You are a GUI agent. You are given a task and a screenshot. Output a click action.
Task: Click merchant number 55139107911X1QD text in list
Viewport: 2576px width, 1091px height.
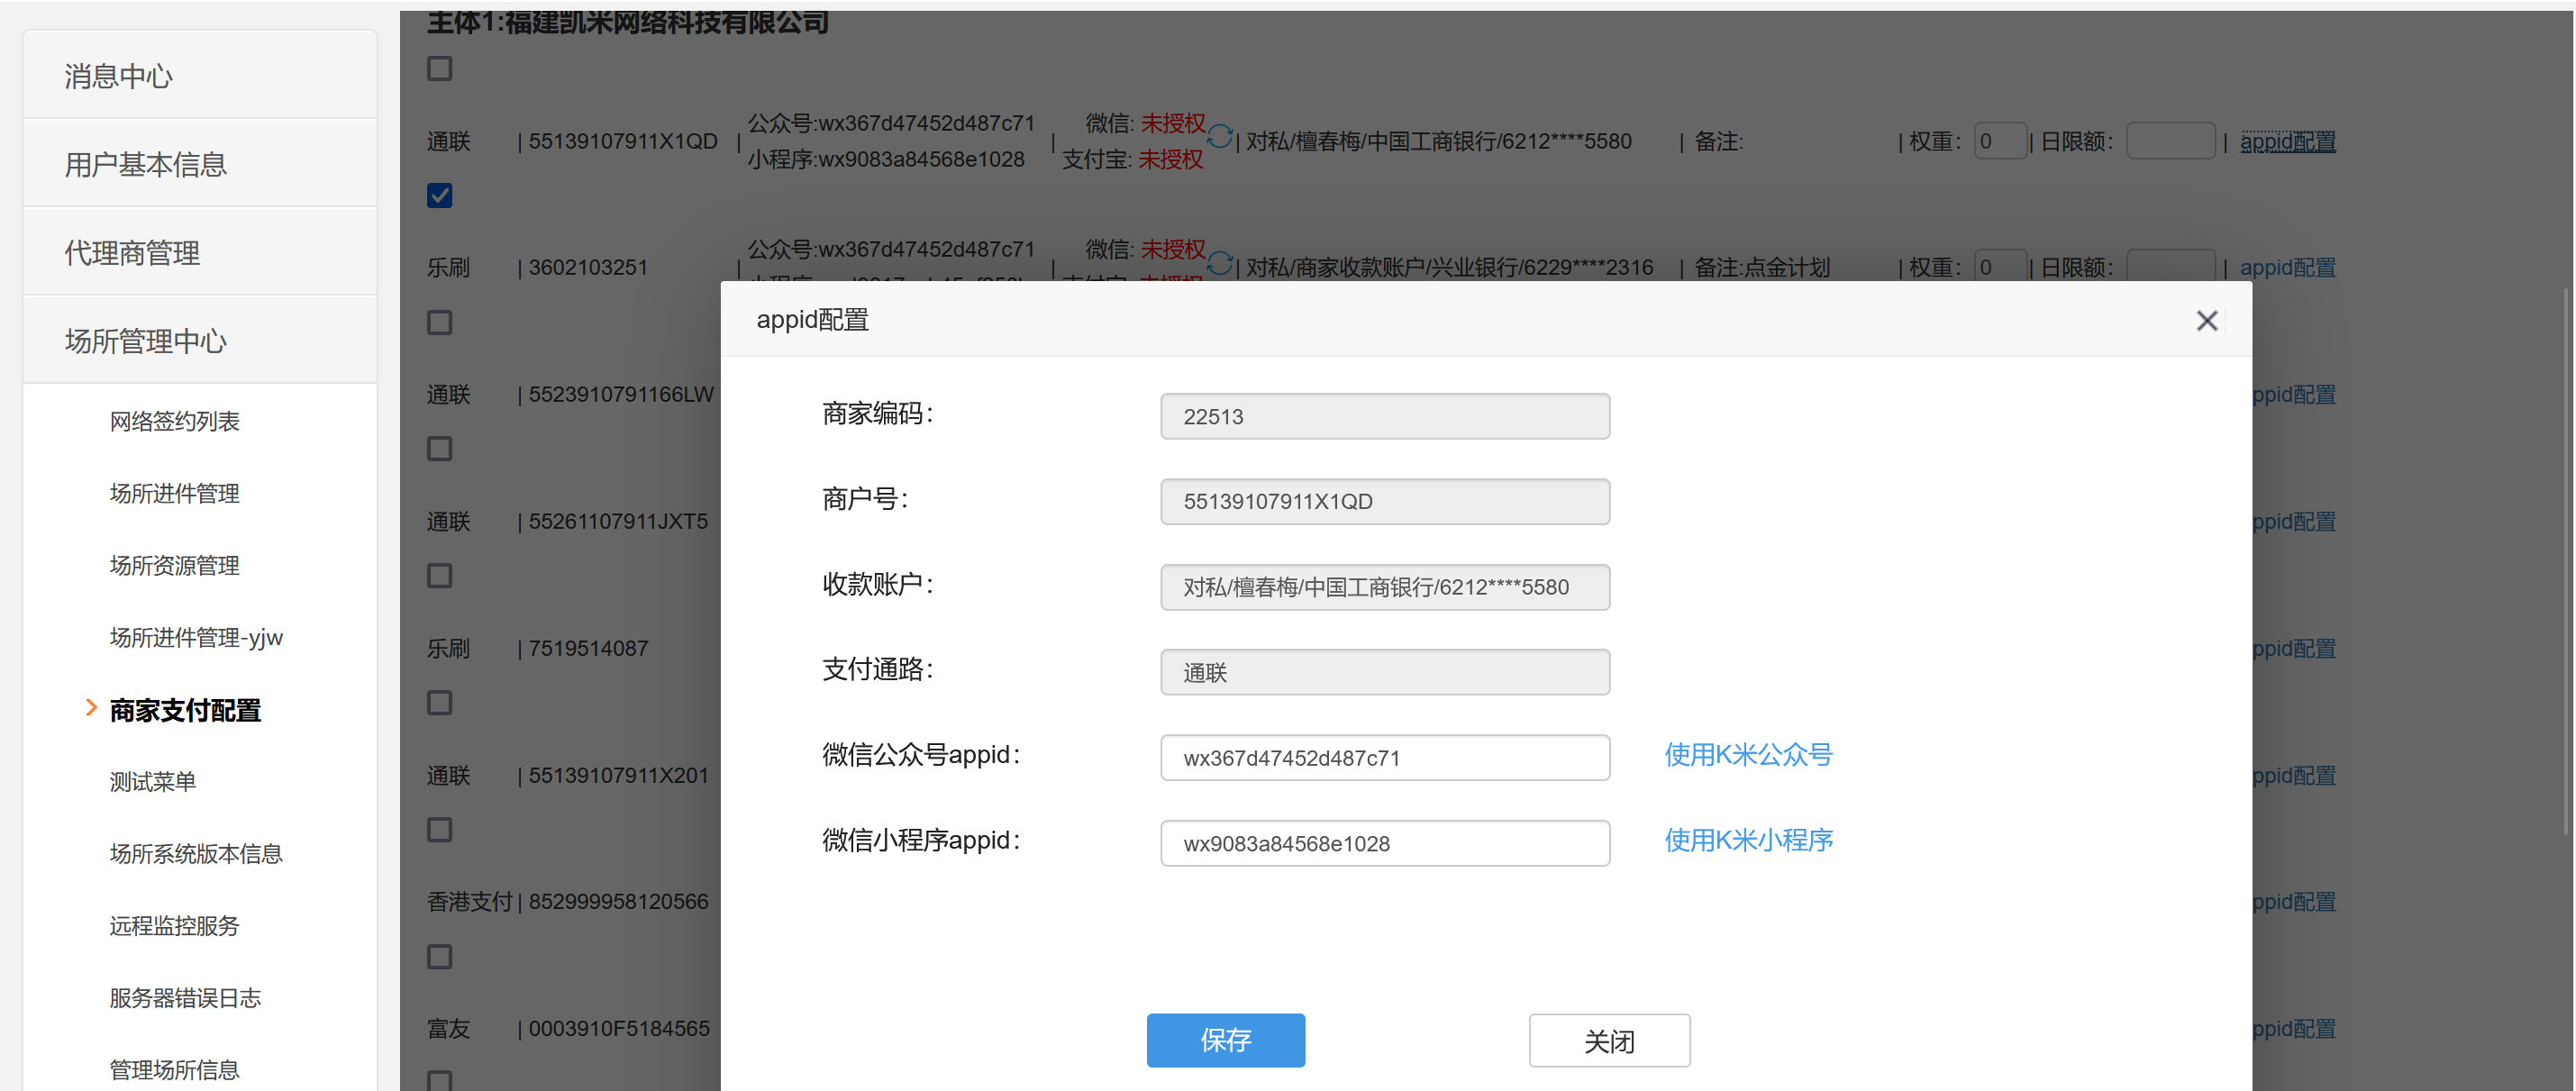pyautogui.click(x=623, y=141)
